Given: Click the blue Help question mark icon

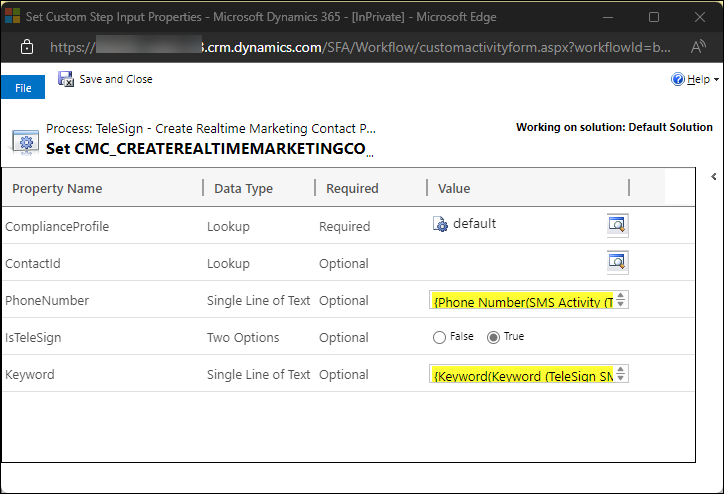Looking at the screenshot, I should coord(678,80).
